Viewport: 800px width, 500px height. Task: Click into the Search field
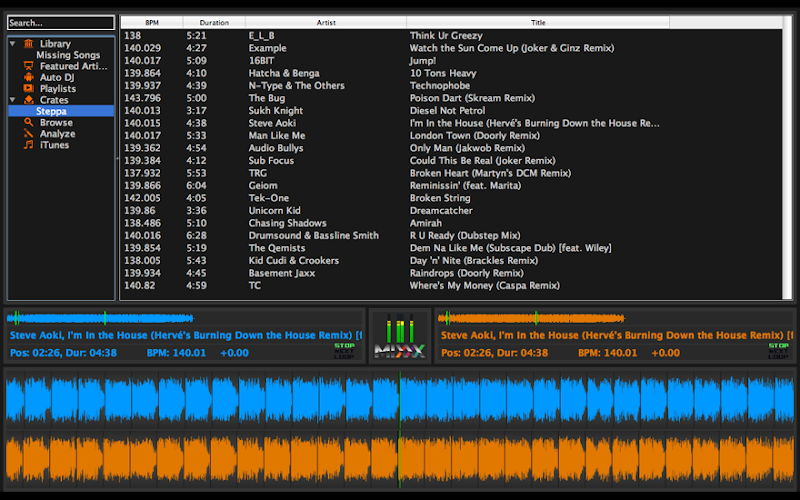61,22
